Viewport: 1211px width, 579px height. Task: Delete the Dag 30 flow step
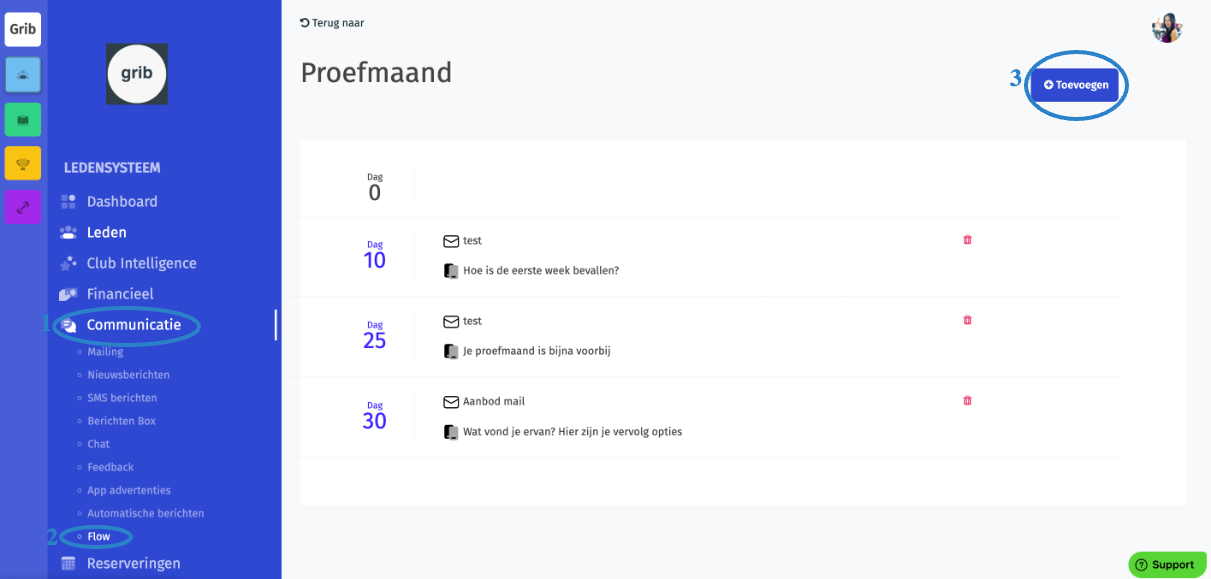[x=967, y=400]
